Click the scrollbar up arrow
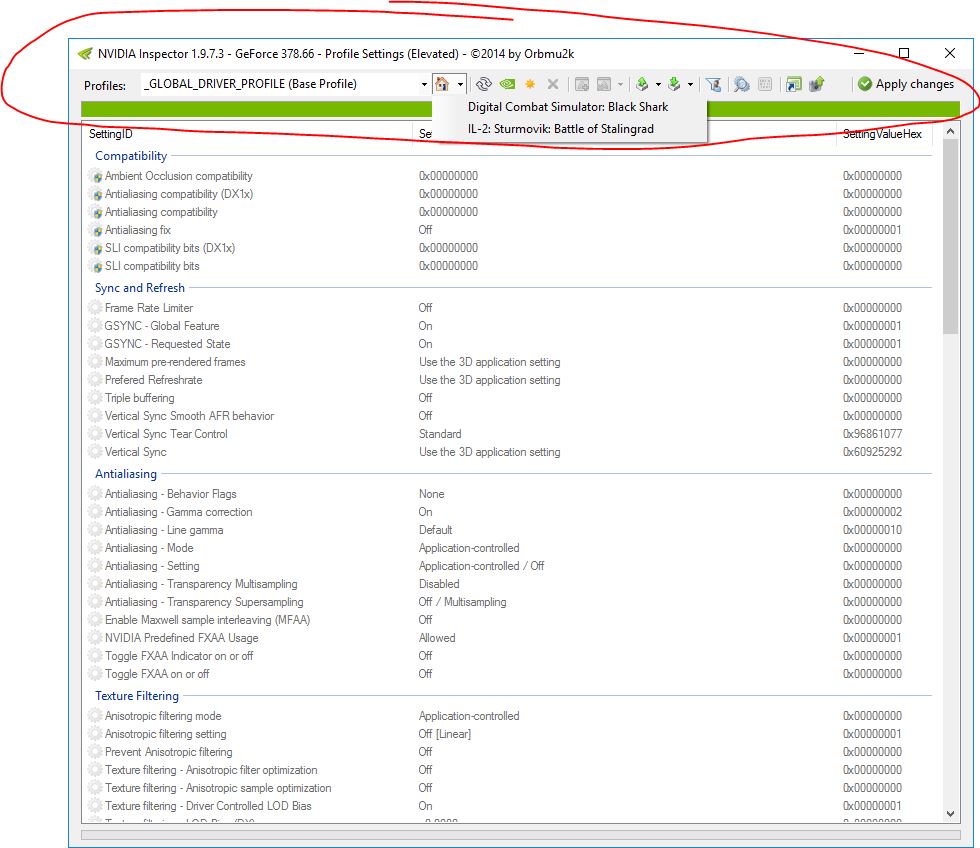 tap(950, 131)
